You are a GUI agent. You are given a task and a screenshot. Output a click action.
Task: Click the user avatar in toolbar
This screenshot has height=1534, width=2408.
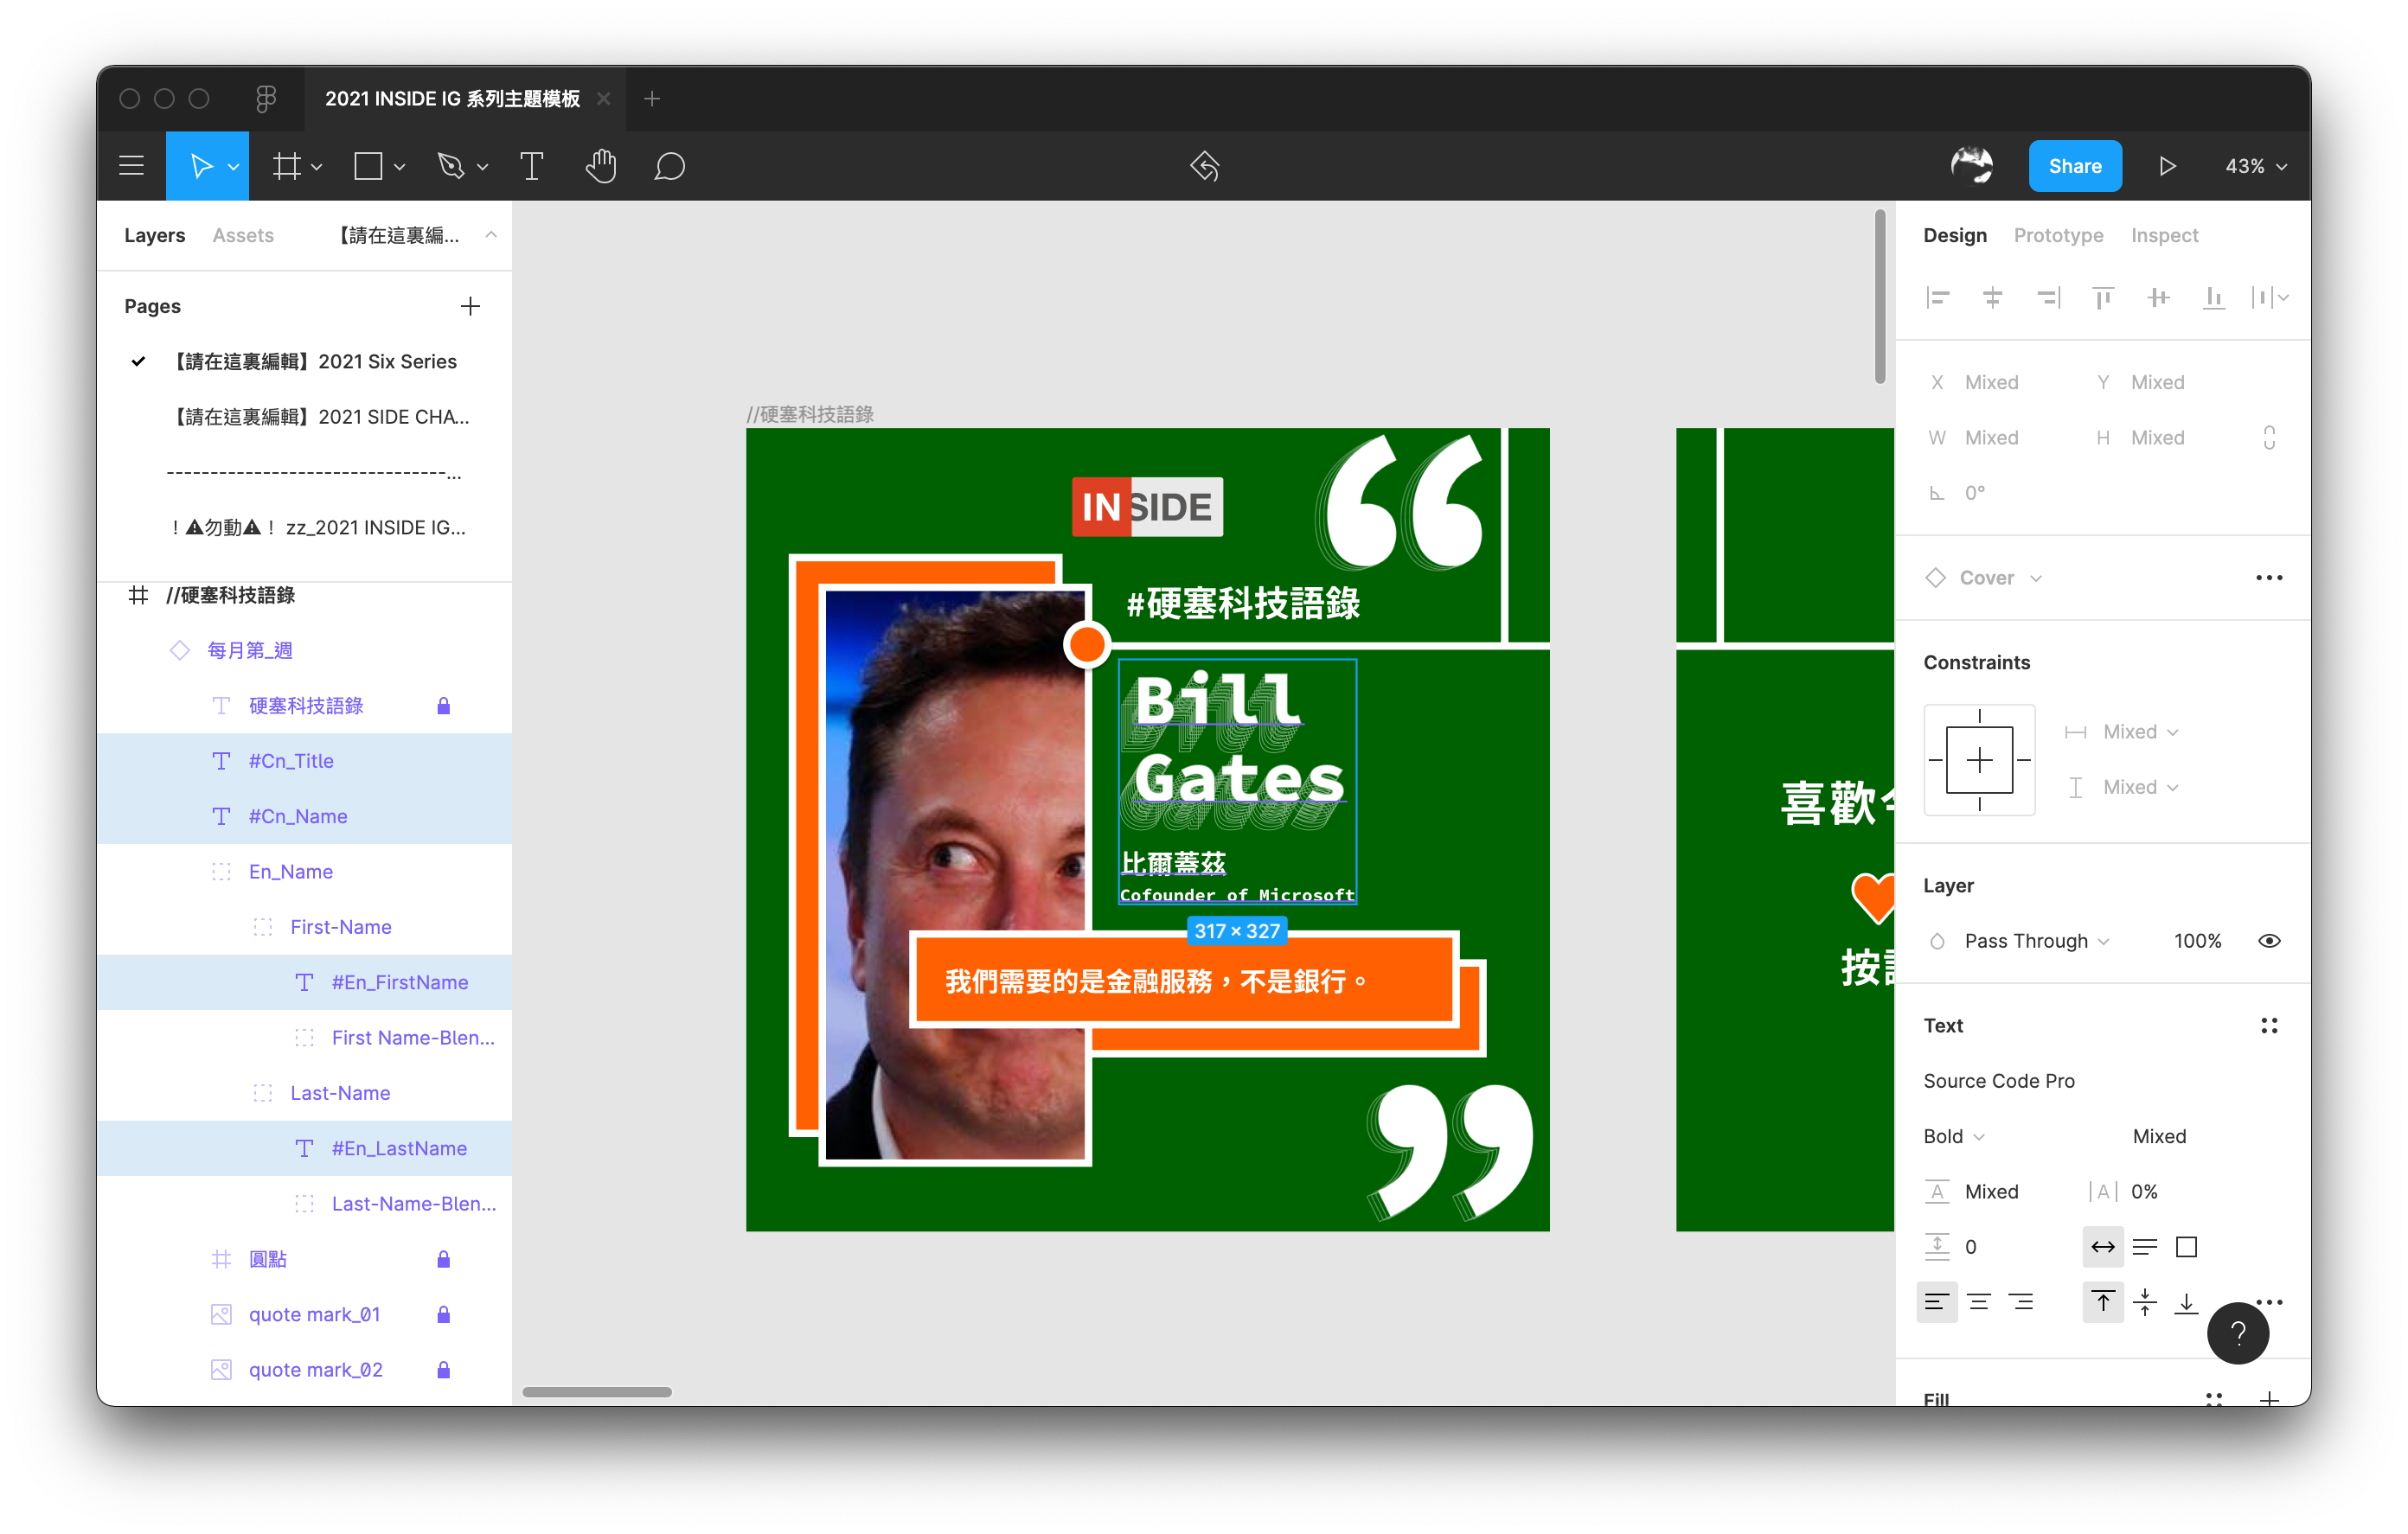pos(1971,166)
